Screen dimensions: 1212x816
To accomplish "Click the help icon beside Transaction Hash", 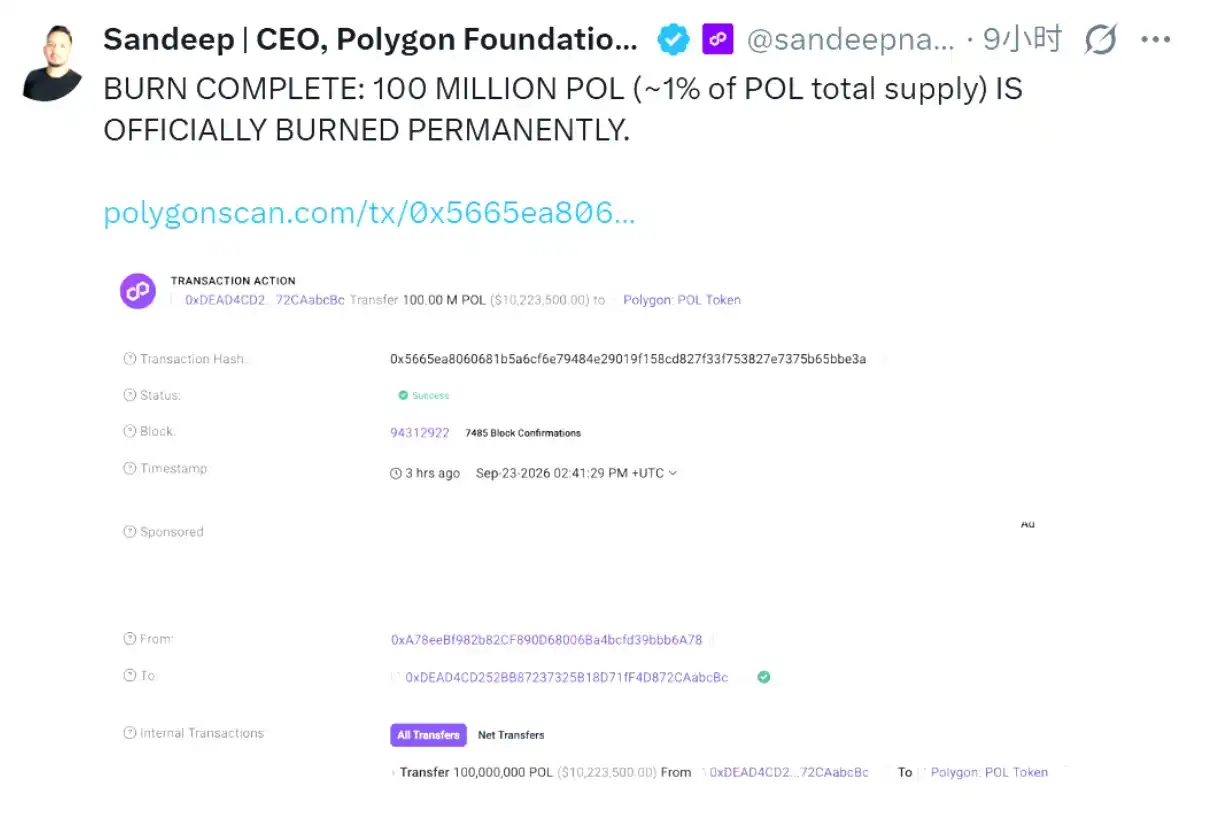I will point(129,359).
